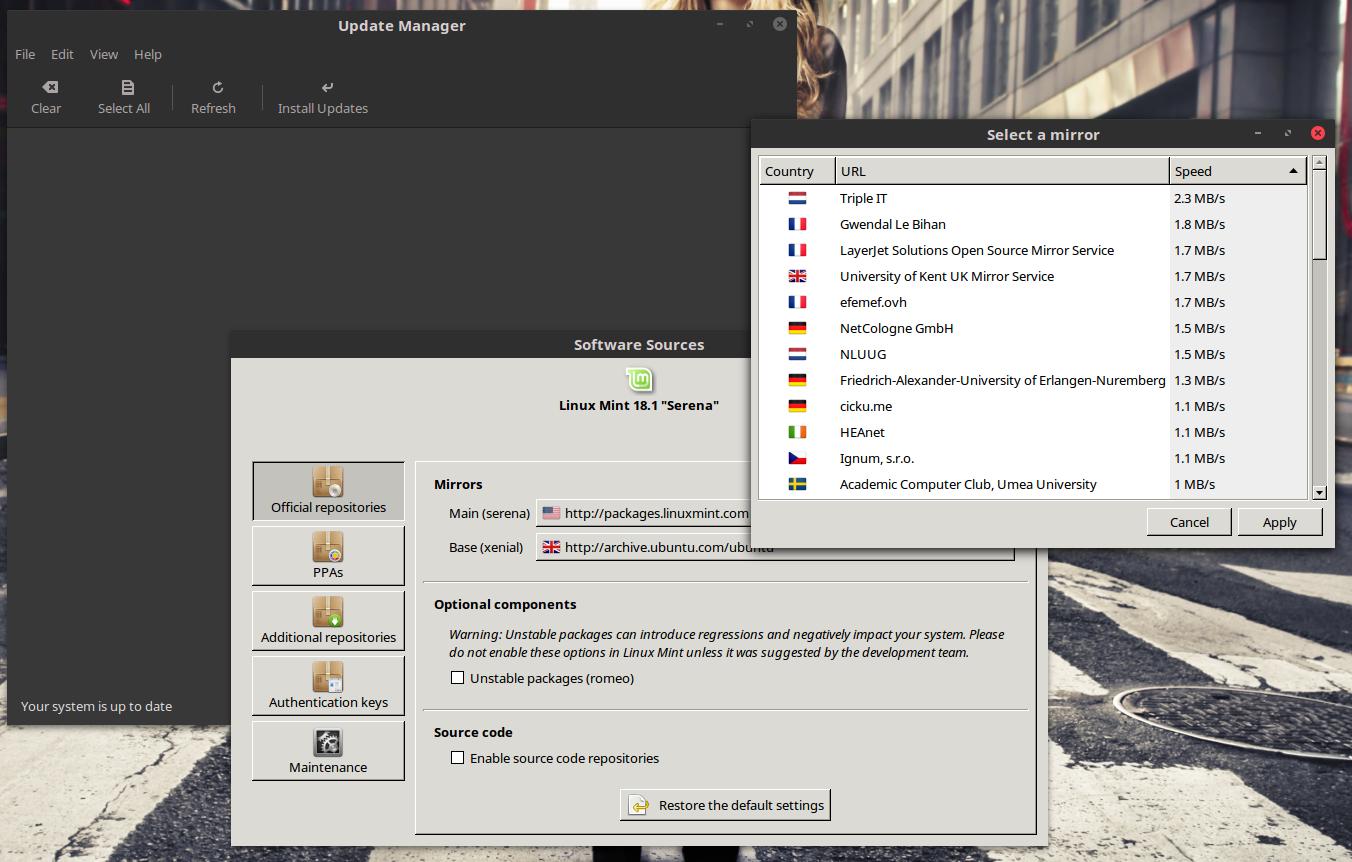Click Restore the default settings button
Viewport: 1352px width, 862px height.
(x=725, y=805)
